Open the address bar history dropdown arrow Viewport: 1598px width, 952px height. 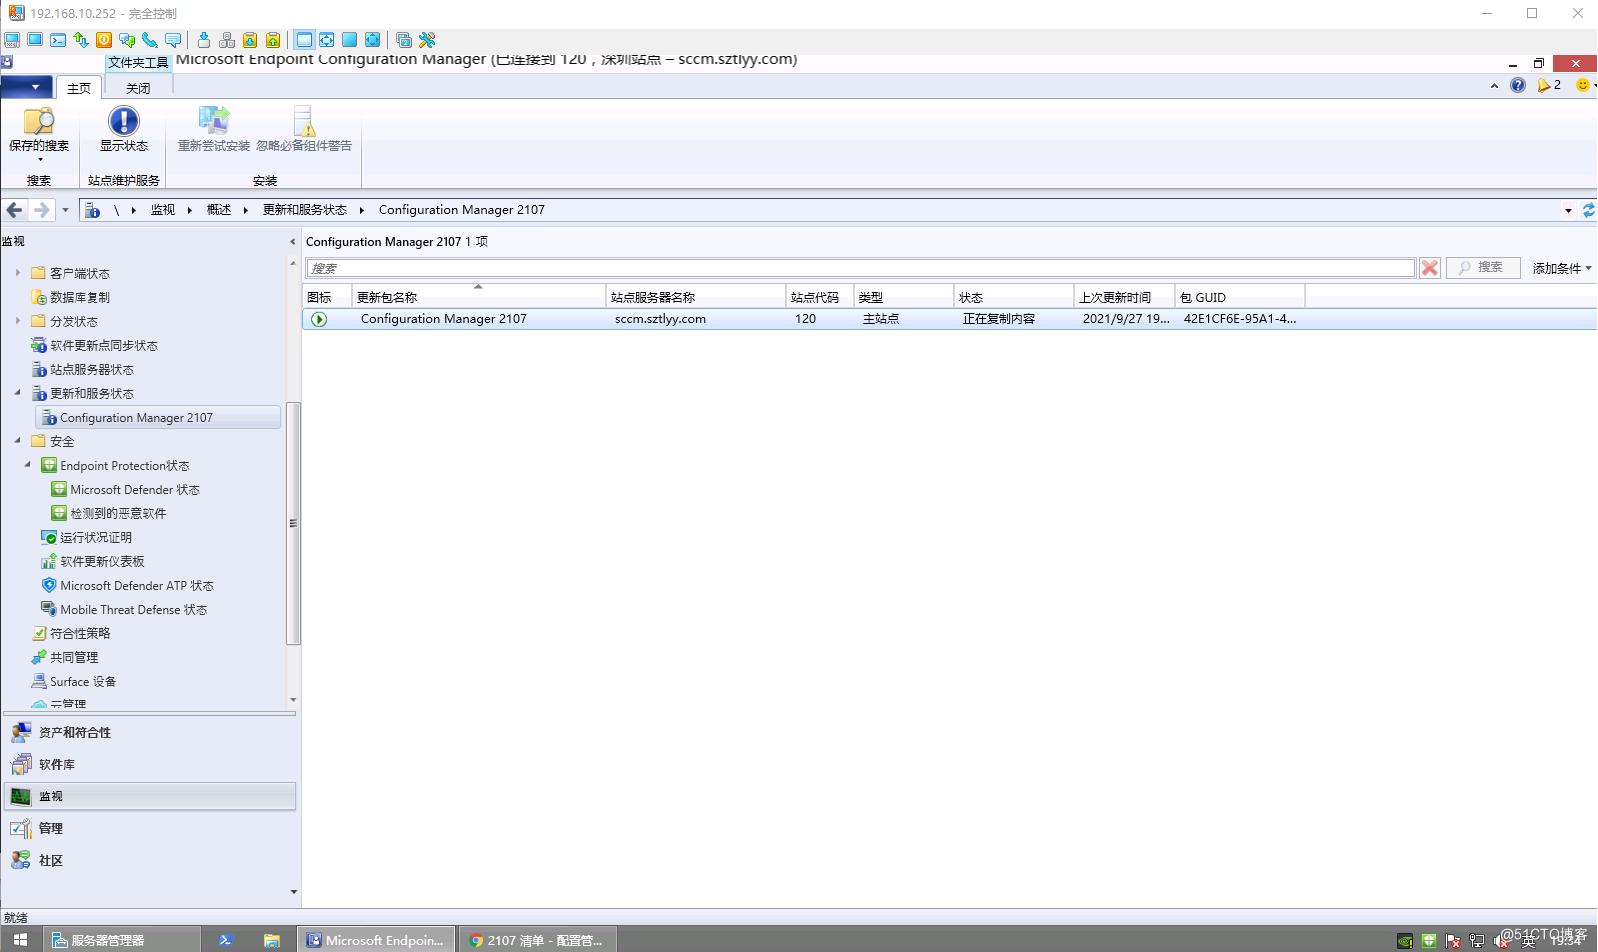(x=1568, y=210)
